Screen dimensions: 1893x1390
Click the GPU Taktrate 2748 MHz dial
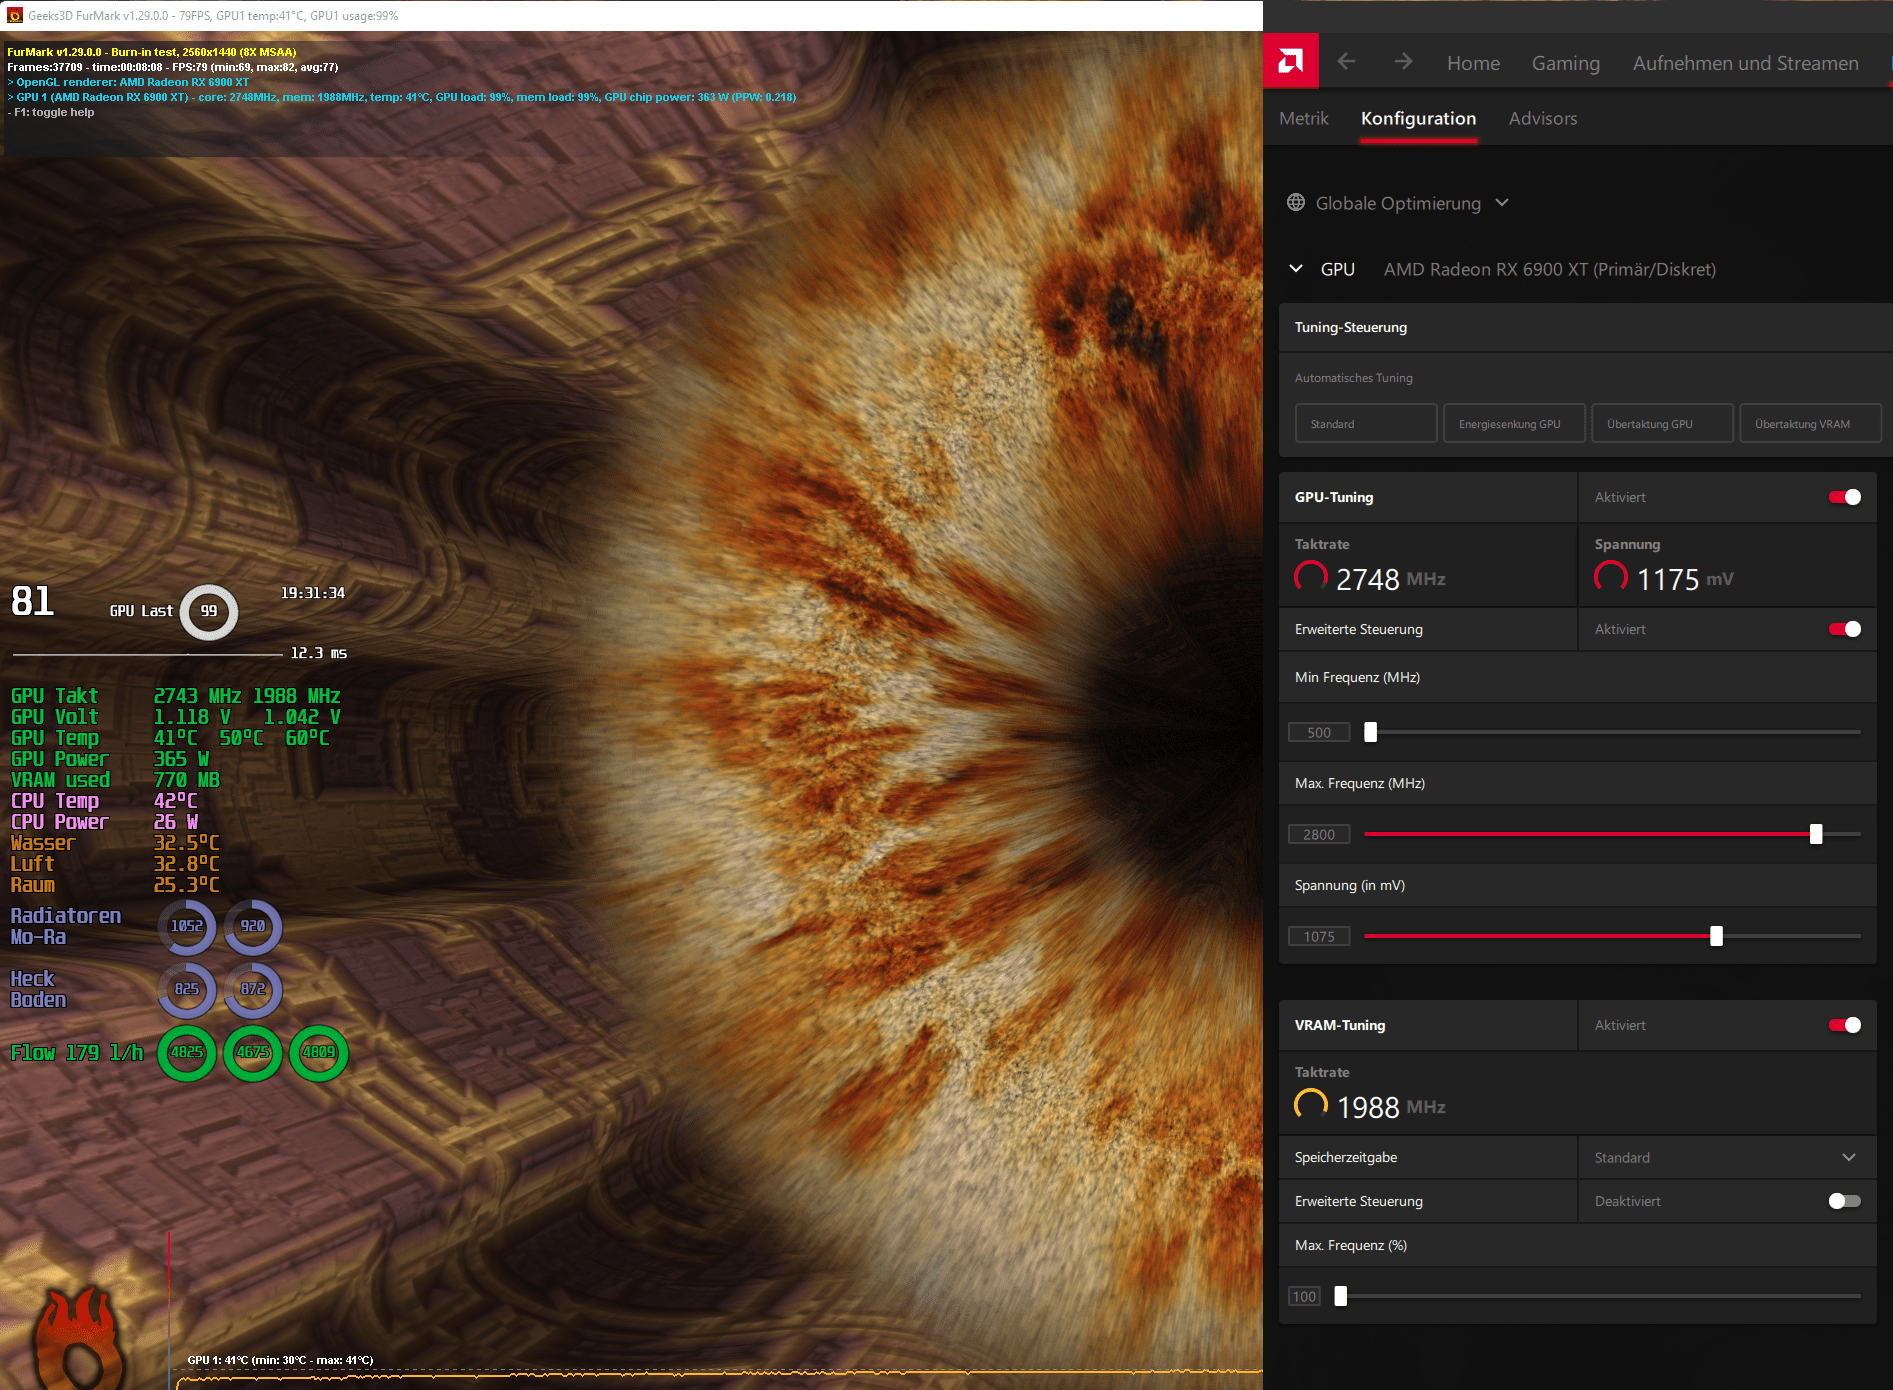(1311, 577)
